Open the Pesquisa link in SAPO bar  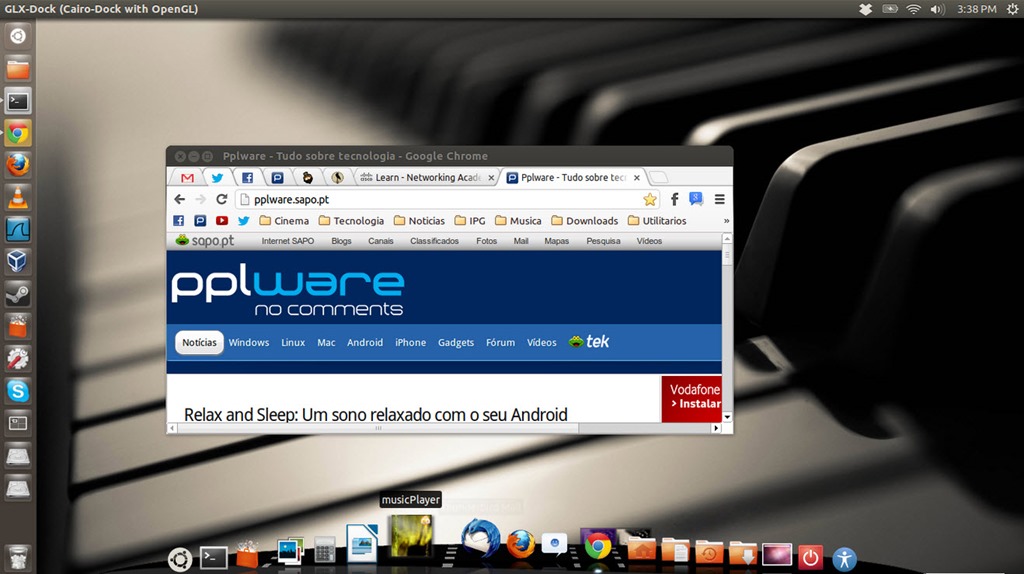pos(603,241)
